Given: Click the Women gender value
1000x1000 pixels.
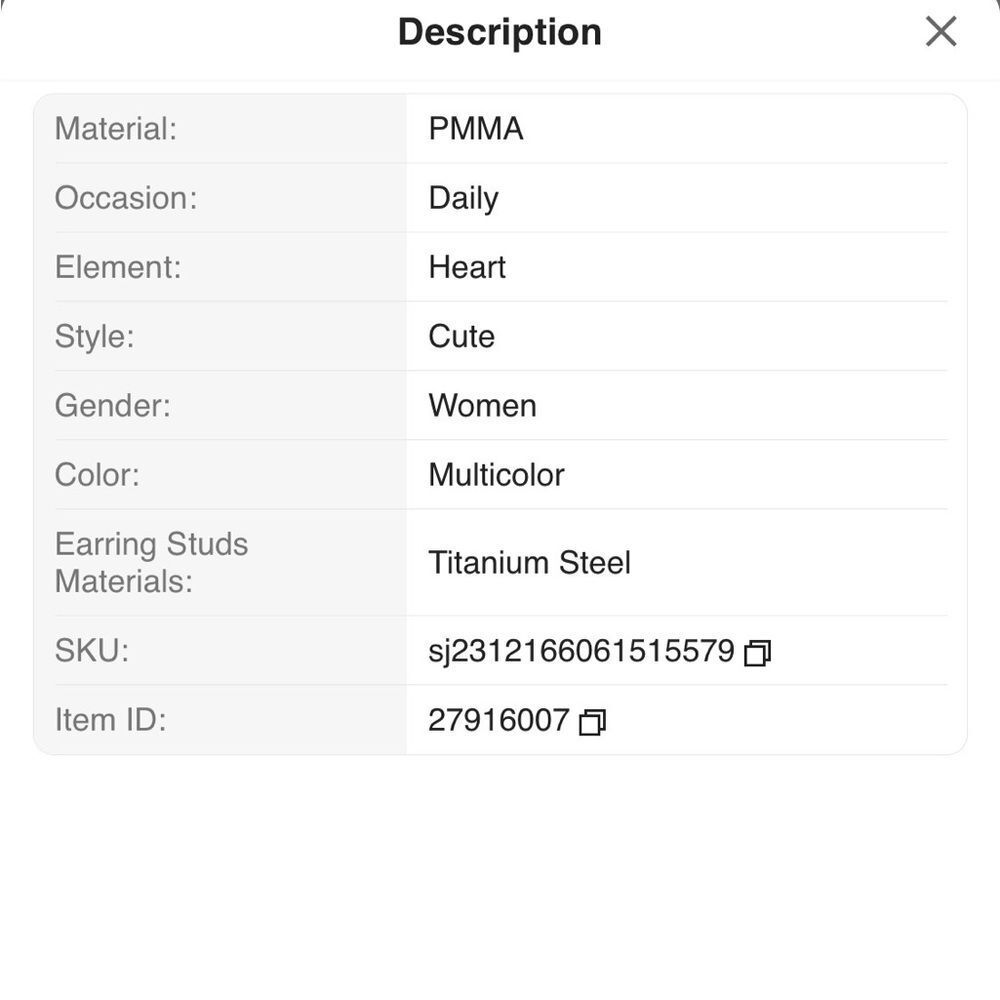Looking at the screenshot, I should point(482,406).
